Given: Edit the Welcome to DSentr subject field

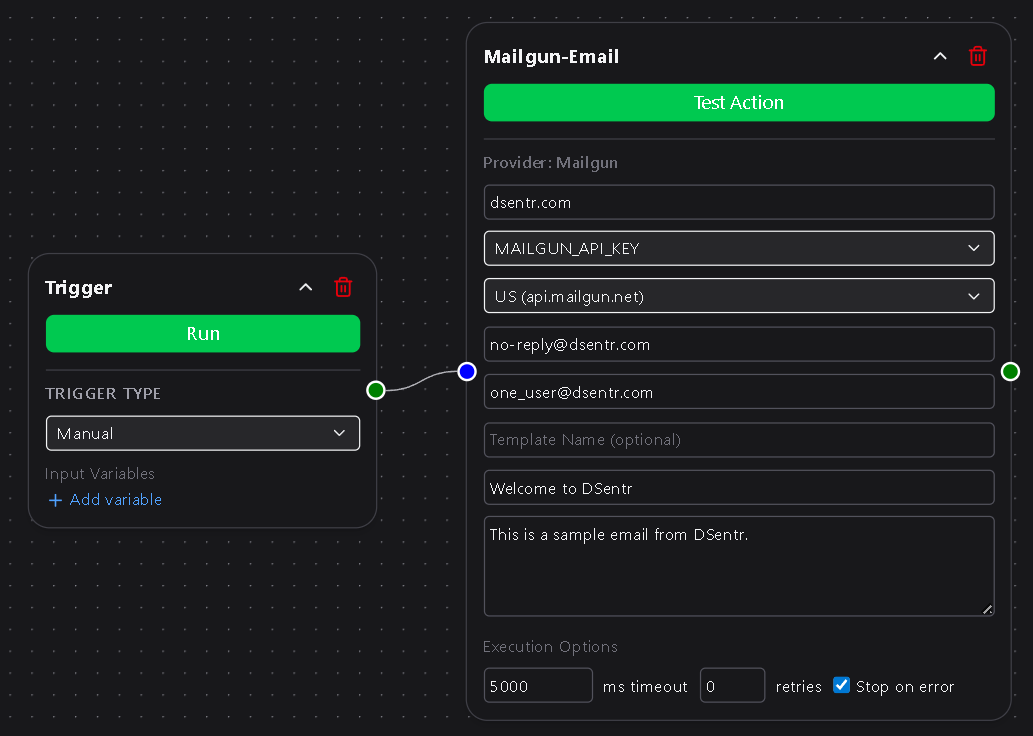Looking at the screenshot, I should coord(739,488).
